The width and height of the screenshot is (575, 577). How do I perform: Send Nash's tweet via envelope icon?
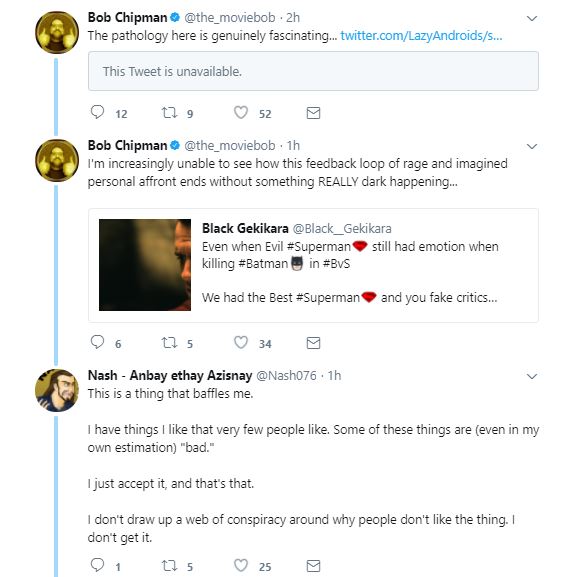[313, 566]
